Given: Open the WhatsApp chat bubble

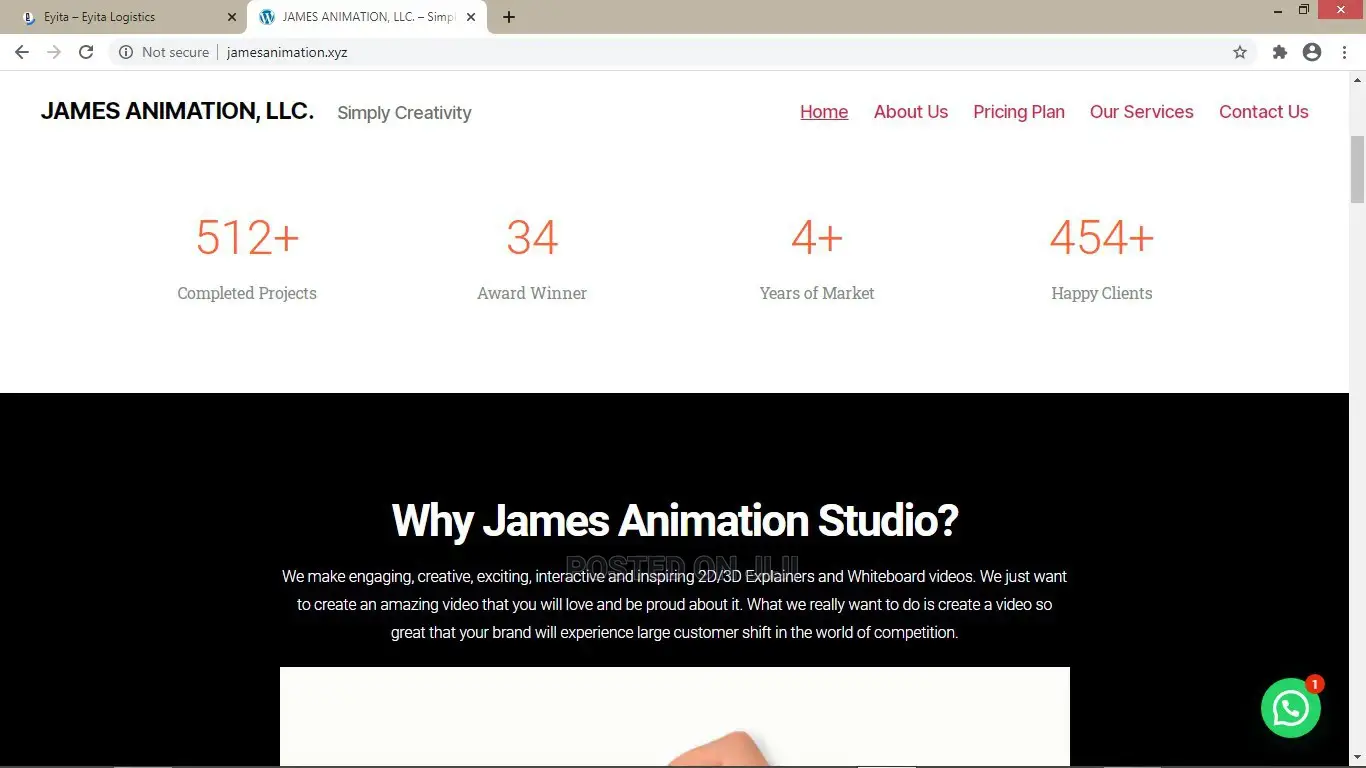Looking at the screenshot, I should (1290, 708).
